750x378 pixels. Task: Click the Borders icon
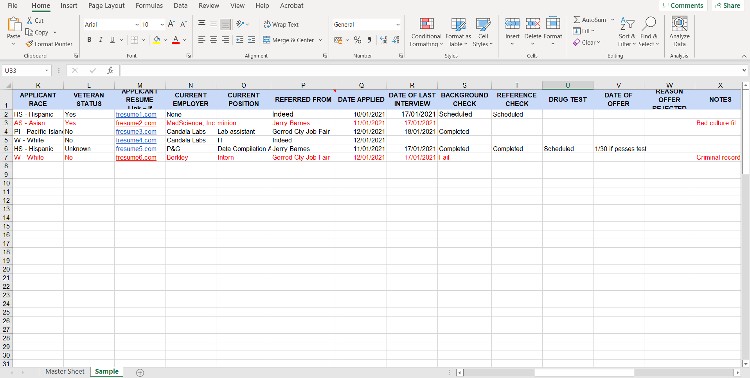pyautogui.click(x=134, y=40)
